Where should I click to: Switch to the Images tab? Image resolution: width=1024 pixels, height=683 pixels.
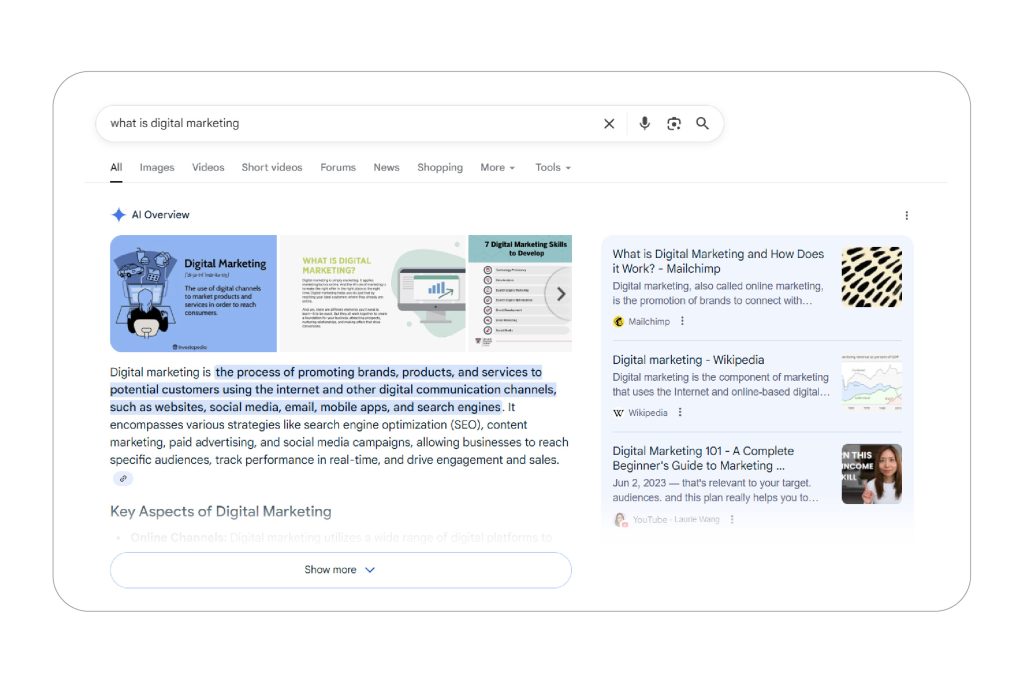(157, 168)
